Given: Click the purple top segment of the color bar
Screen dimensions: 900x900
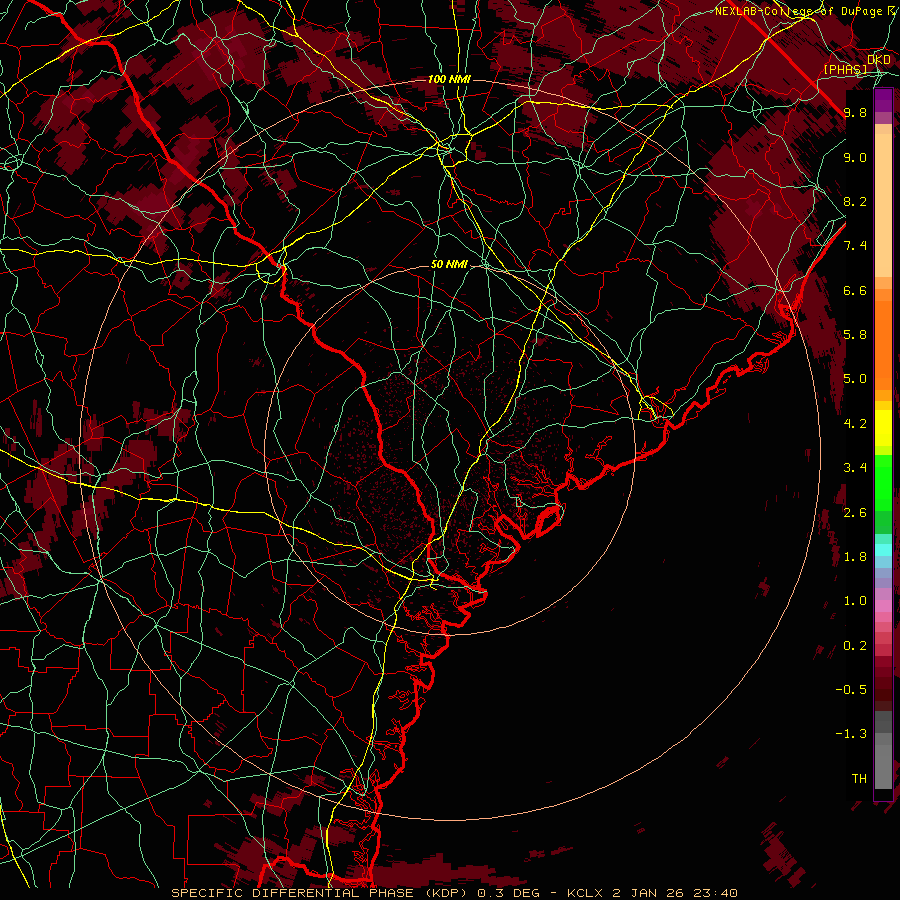Looking at the screenshot, I should (x=883, y=100).
